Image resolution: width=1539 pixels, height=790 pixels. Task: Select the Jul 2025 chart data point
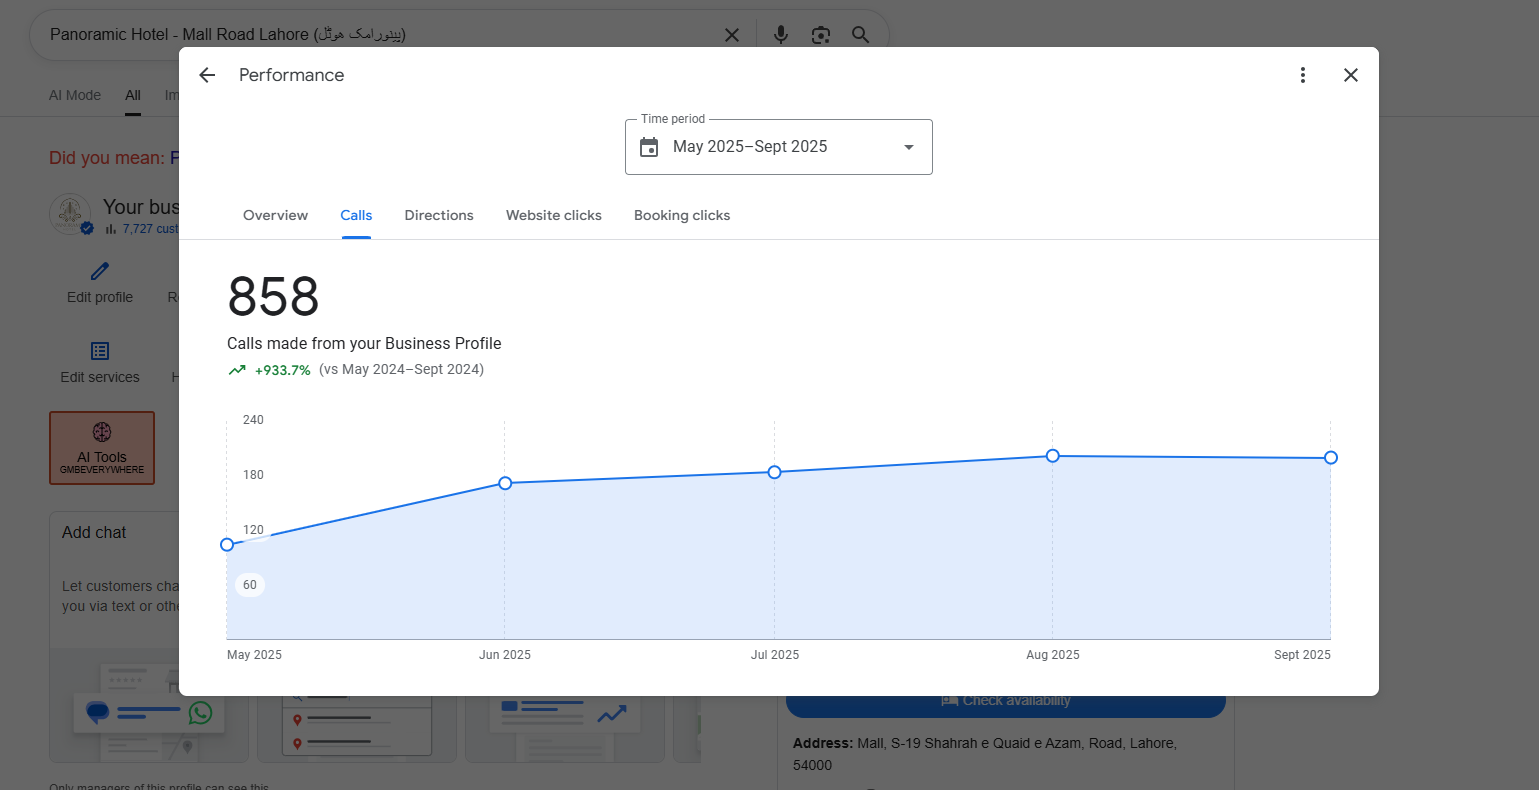774,472
